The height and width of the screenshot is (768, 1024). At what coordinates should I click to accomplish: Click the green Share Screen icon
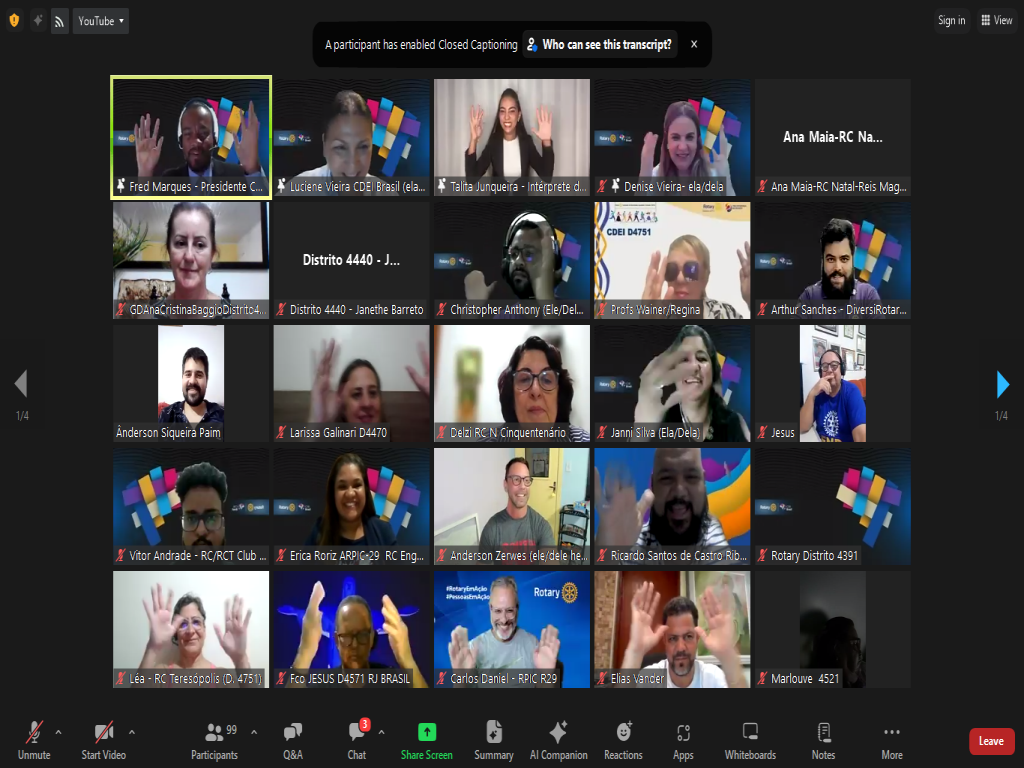pos(427,740)
